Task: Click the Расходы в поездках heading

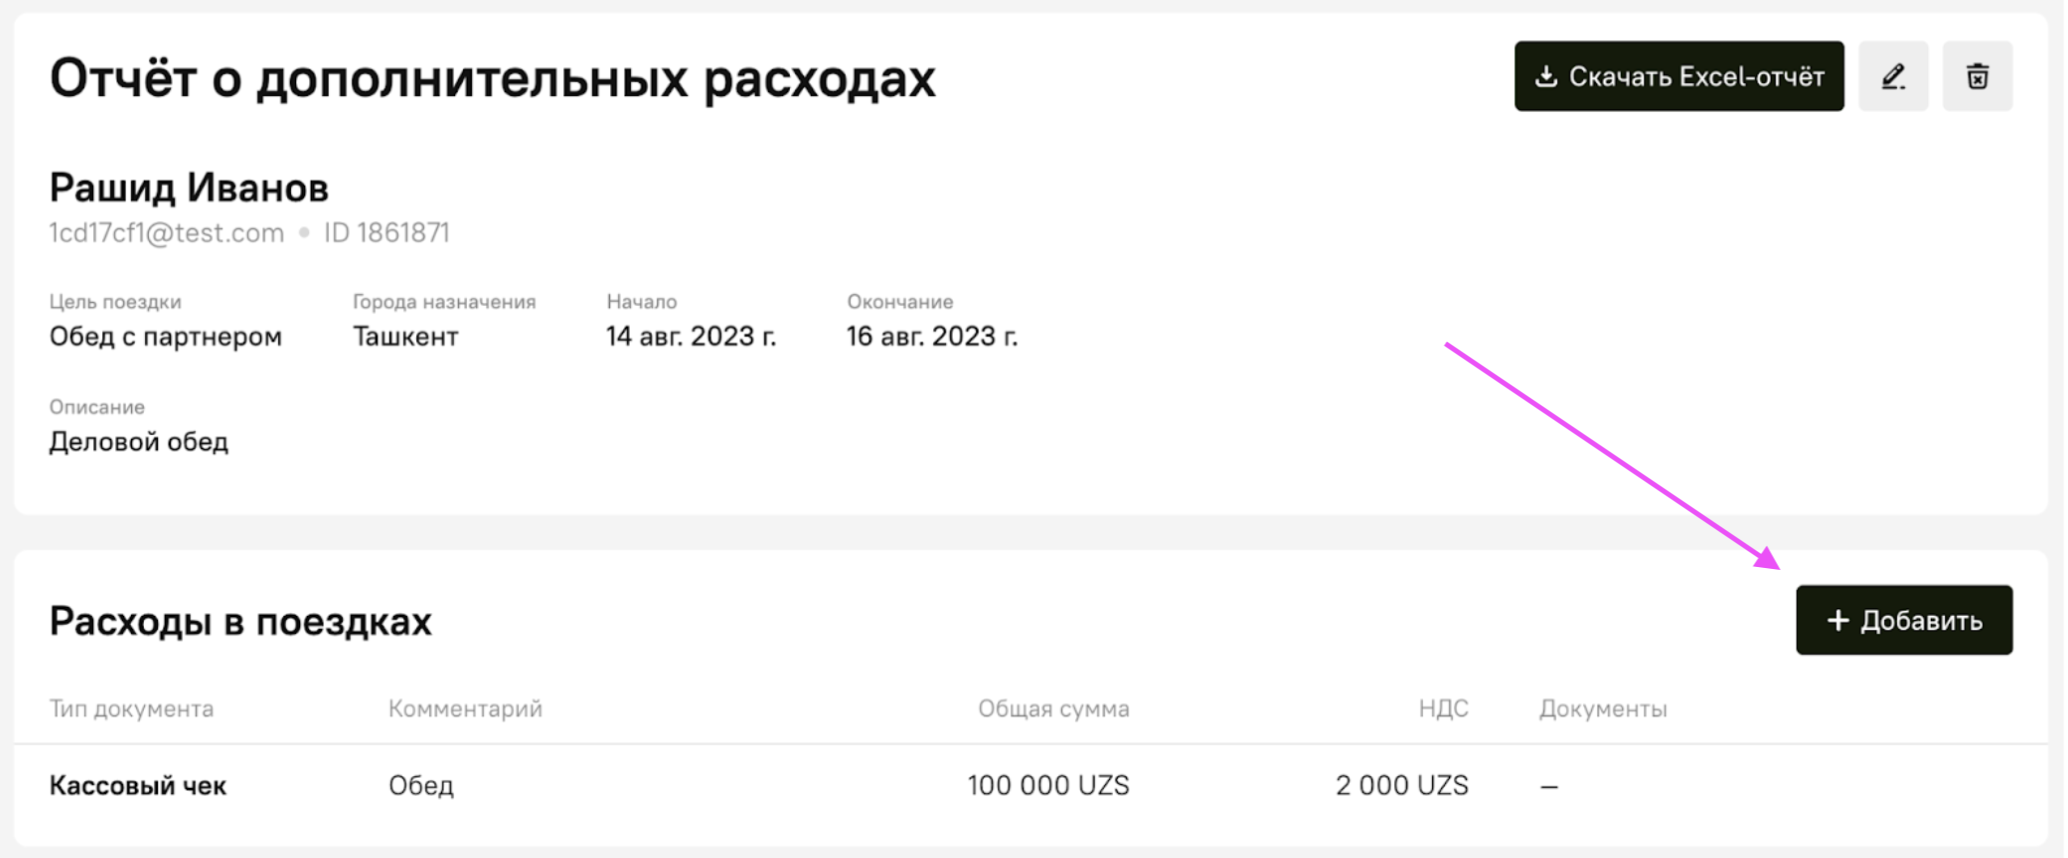Action: coord(240,621)
